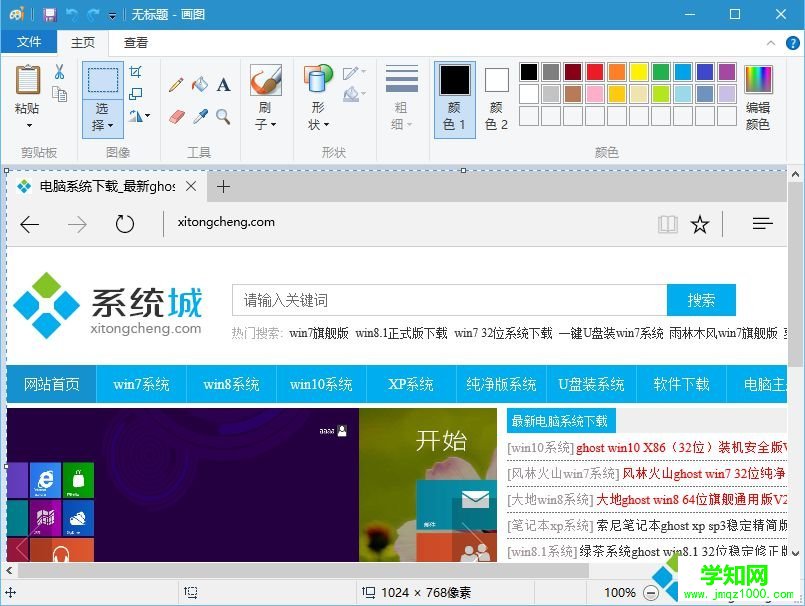This screenshot has width=805, height=606.
Task: Click the Save icon in the quick access toolbar
Action: (x=48, y=14)
